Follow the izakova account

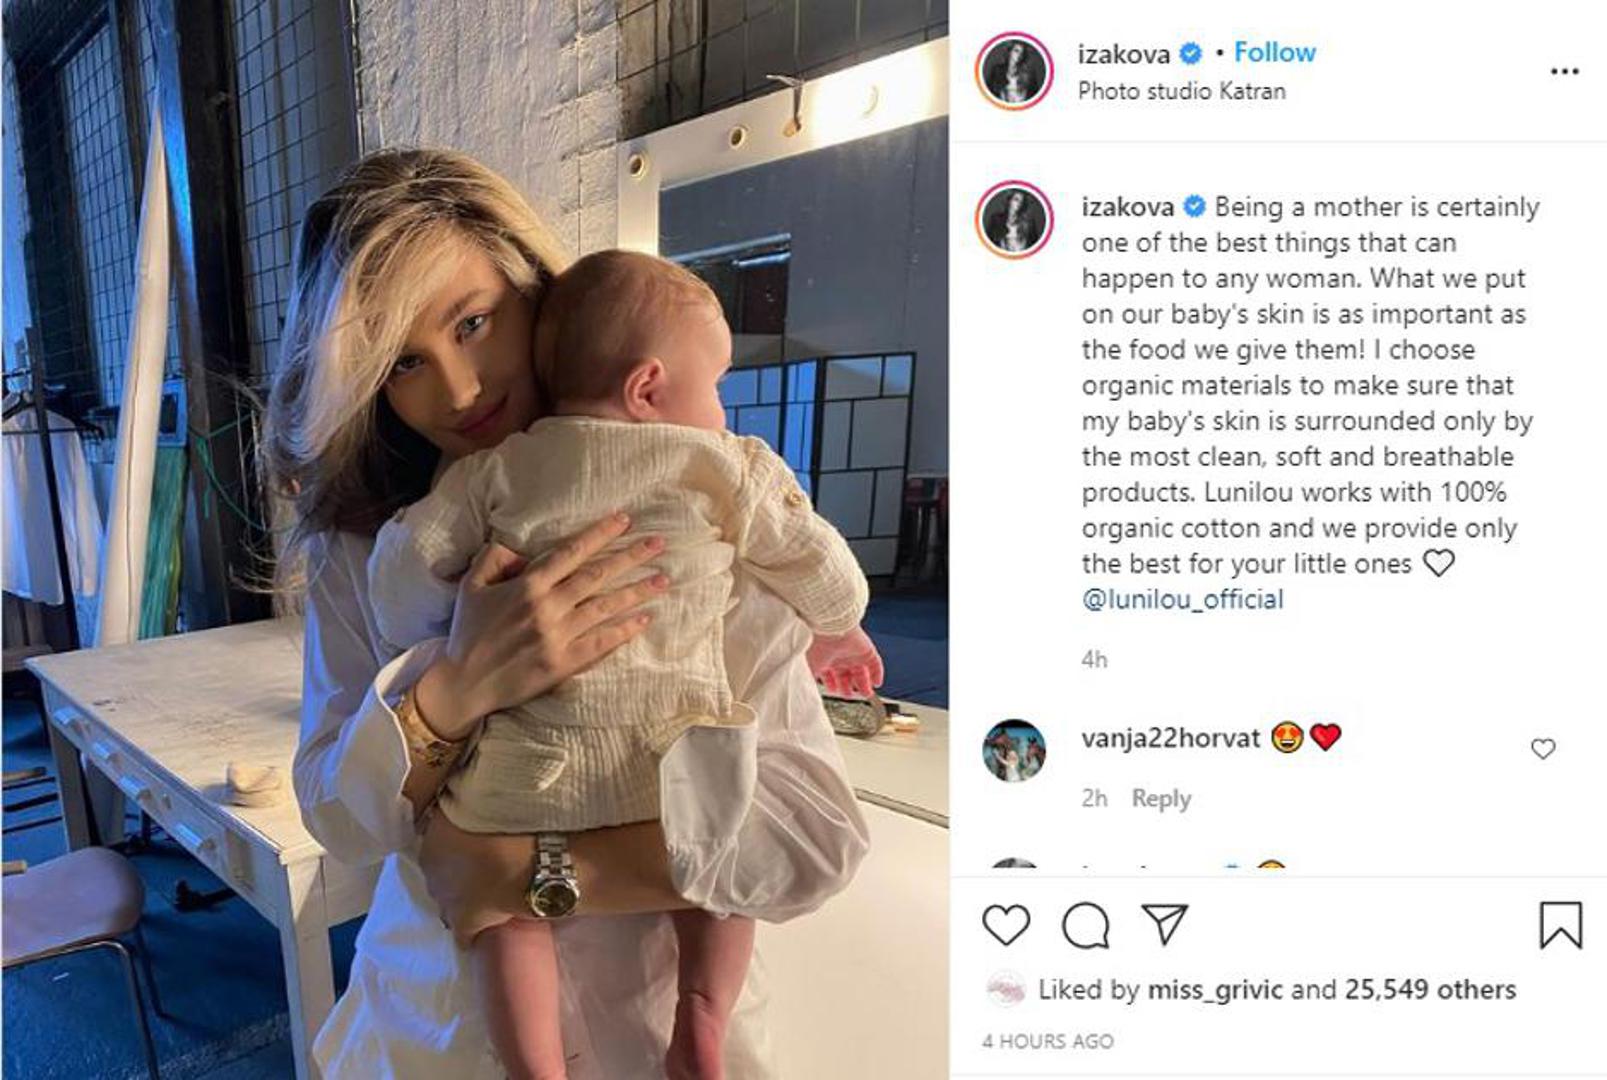click(1274, 52)
